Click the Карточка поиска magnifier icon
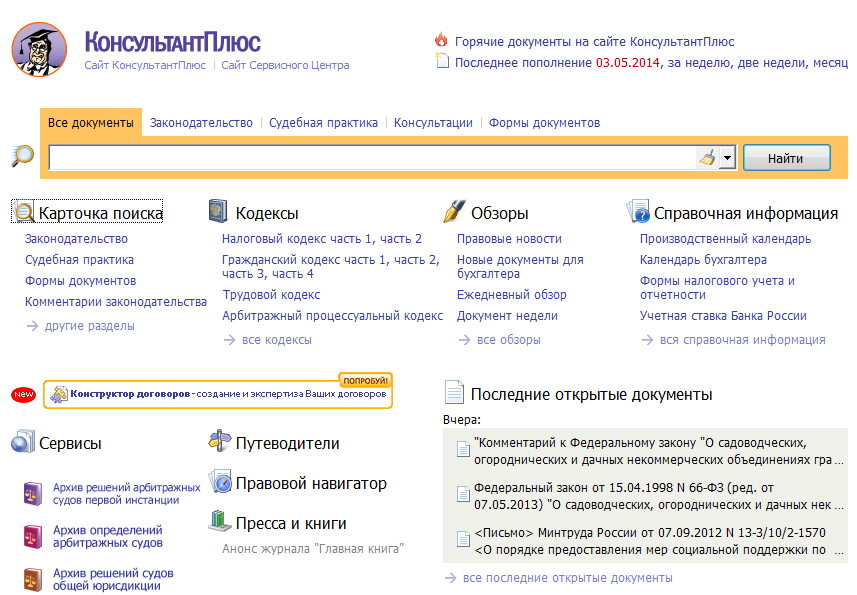Screen dimensions: 857x595 point(24,212)
